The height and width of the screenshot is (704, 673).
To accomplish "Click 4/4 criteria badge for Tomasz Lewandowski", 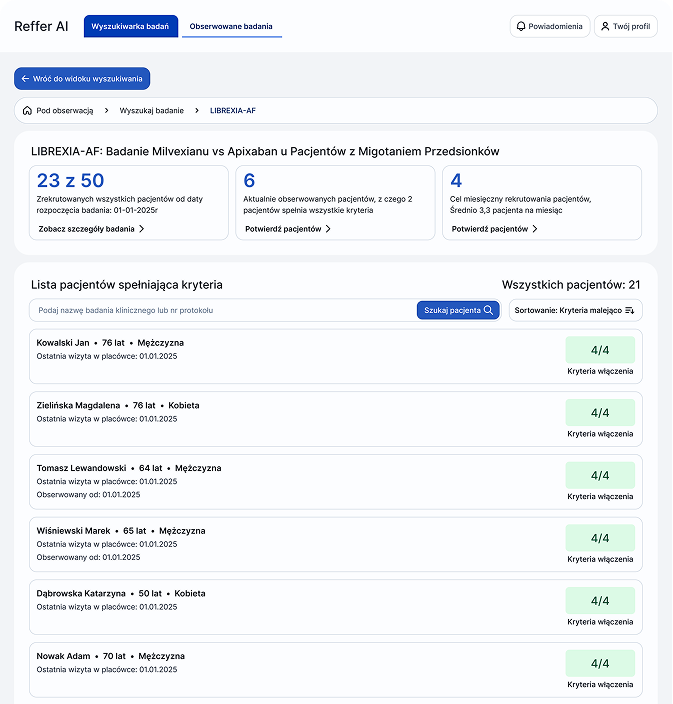I will click(x=600, y=475).
